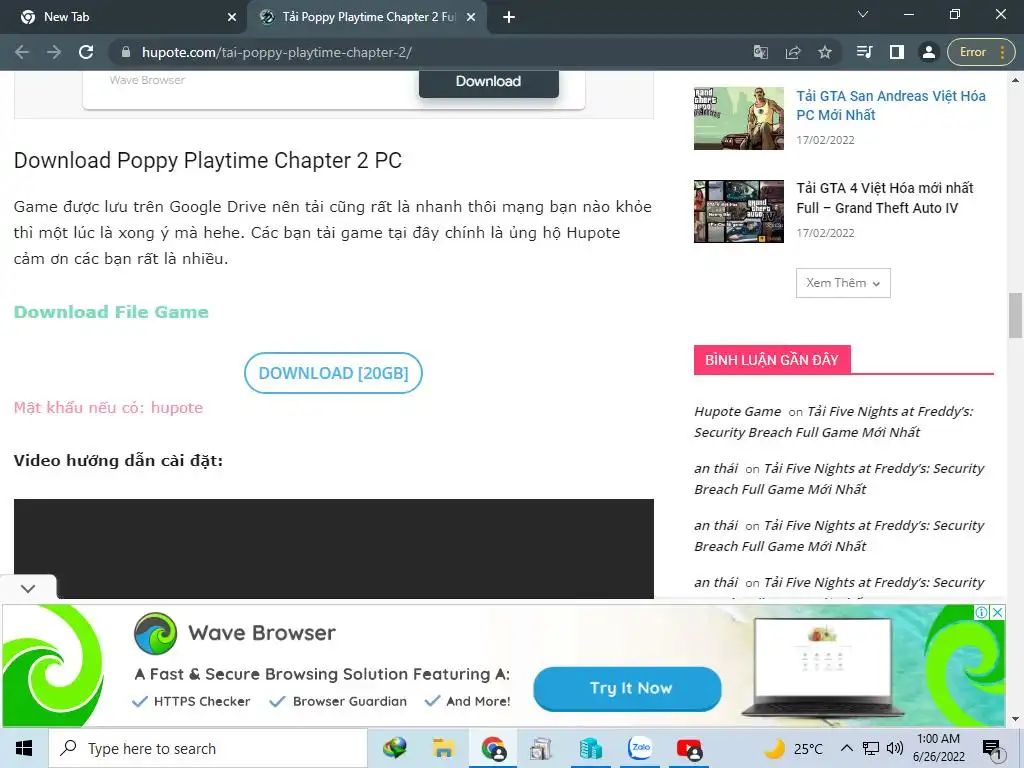Open the 25°C weather widget
The width and height of the screenshot is (1024, 768).
793,748
